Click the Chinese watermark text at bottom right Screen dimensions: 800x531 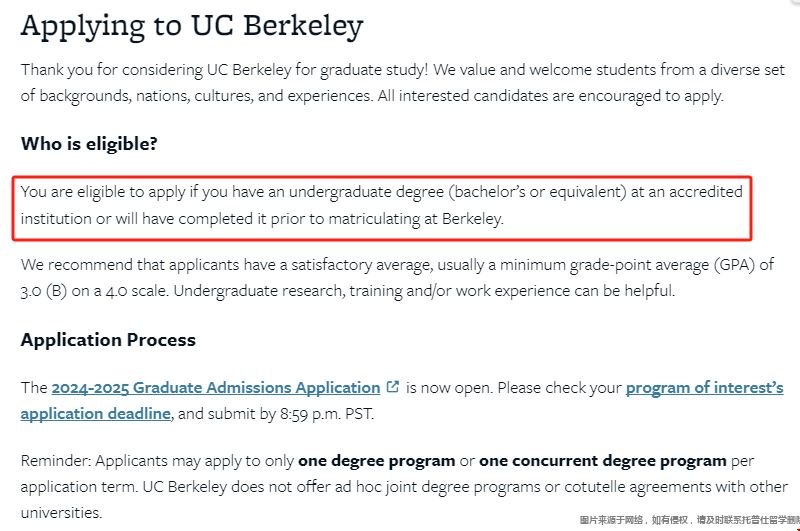(x=689, y=520)
